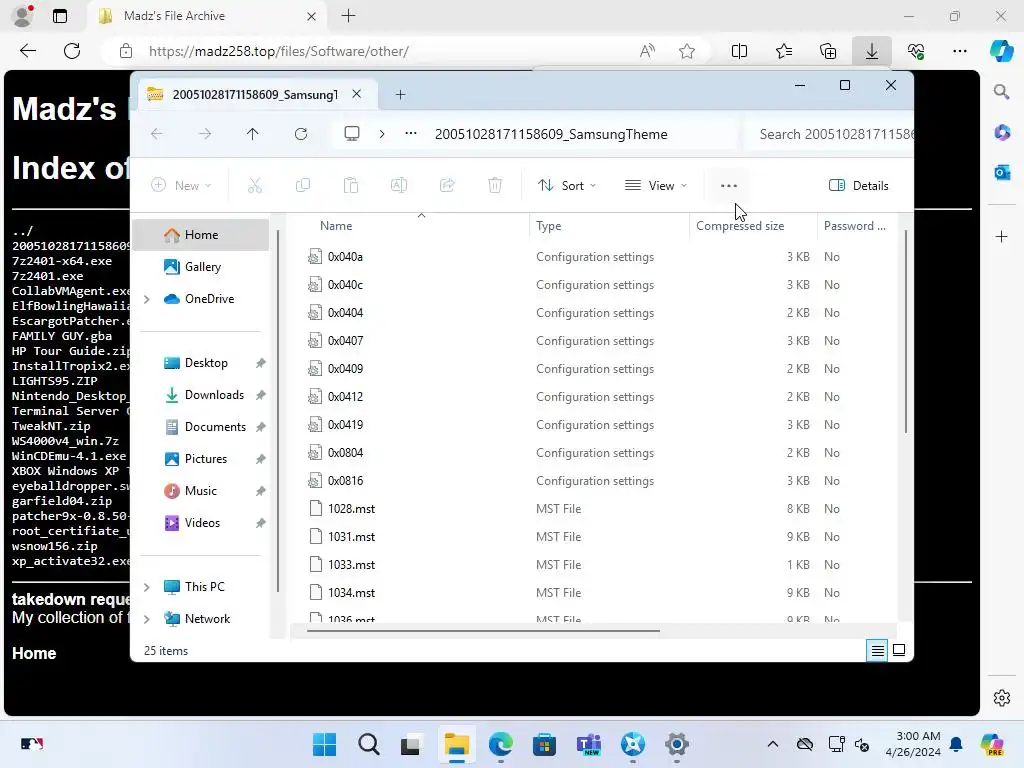Click the Edge Read aloud icon
1024x768 pixels.
647,51
